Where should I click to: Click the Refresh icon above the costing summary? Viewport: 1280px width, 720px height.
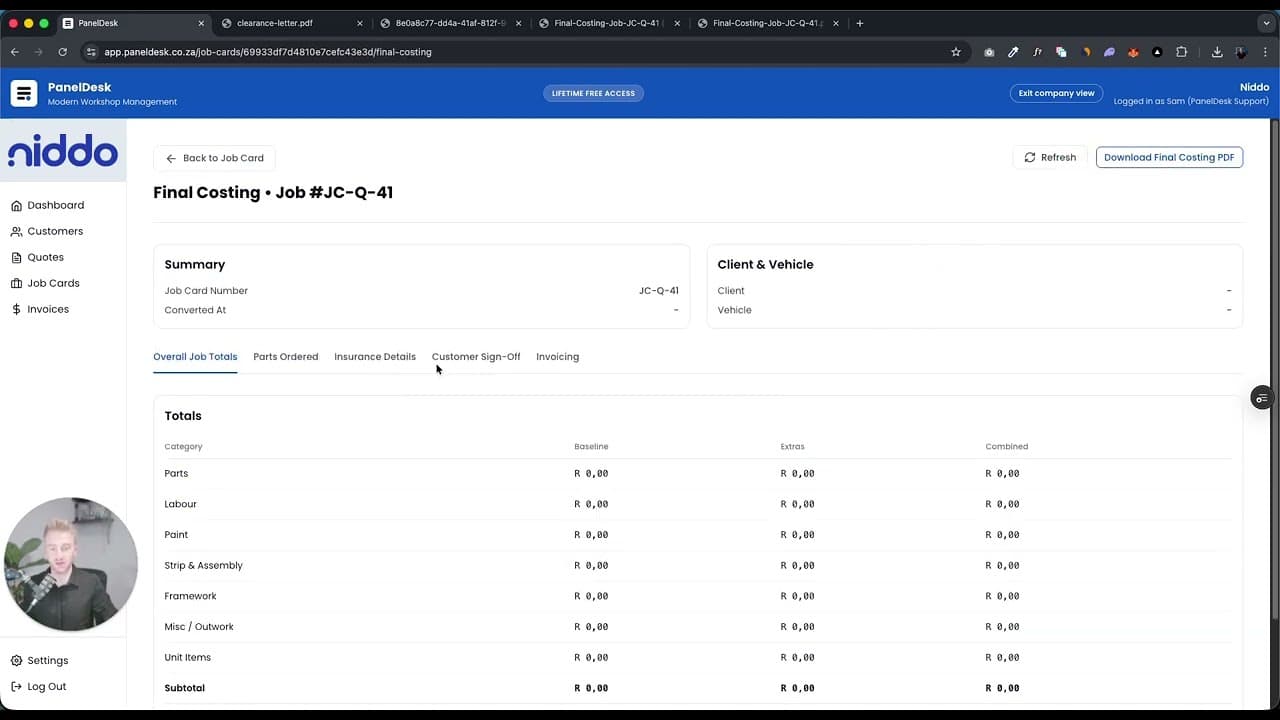[x=1030, y=157]
